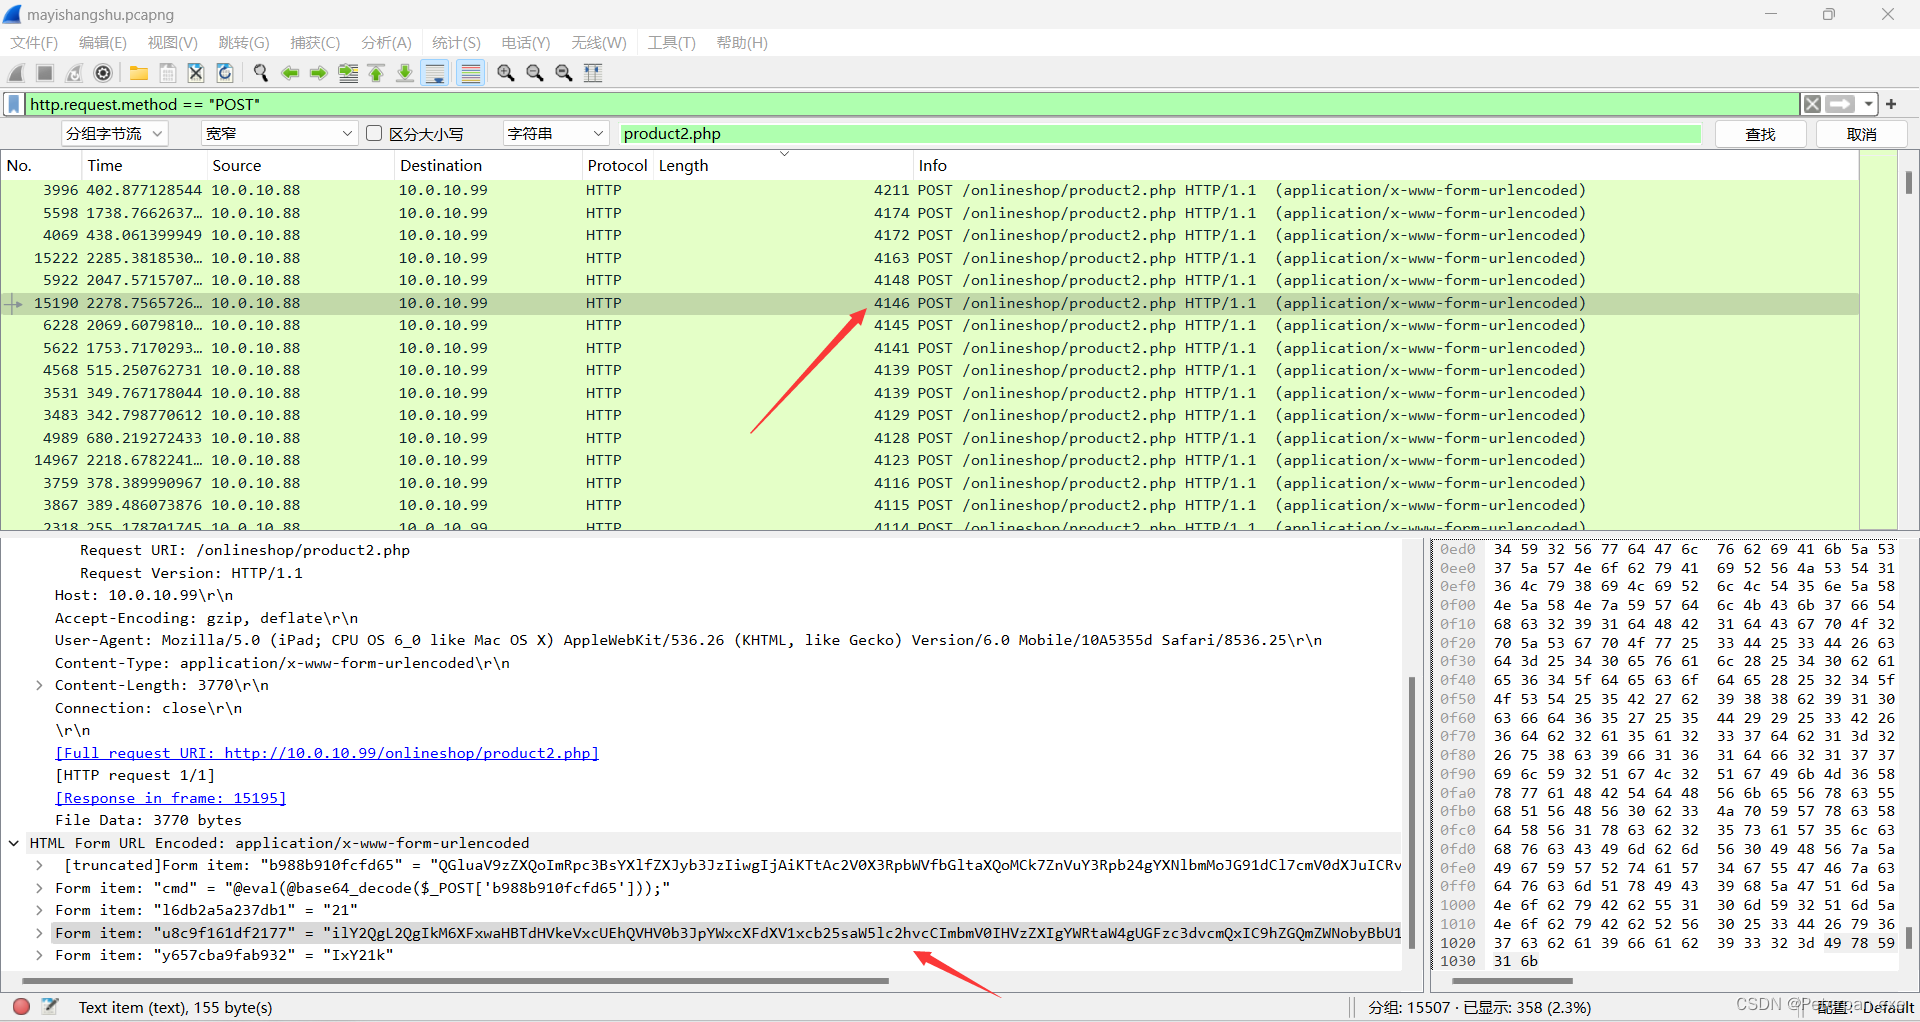Open the 捕获(C) menu

315,43
